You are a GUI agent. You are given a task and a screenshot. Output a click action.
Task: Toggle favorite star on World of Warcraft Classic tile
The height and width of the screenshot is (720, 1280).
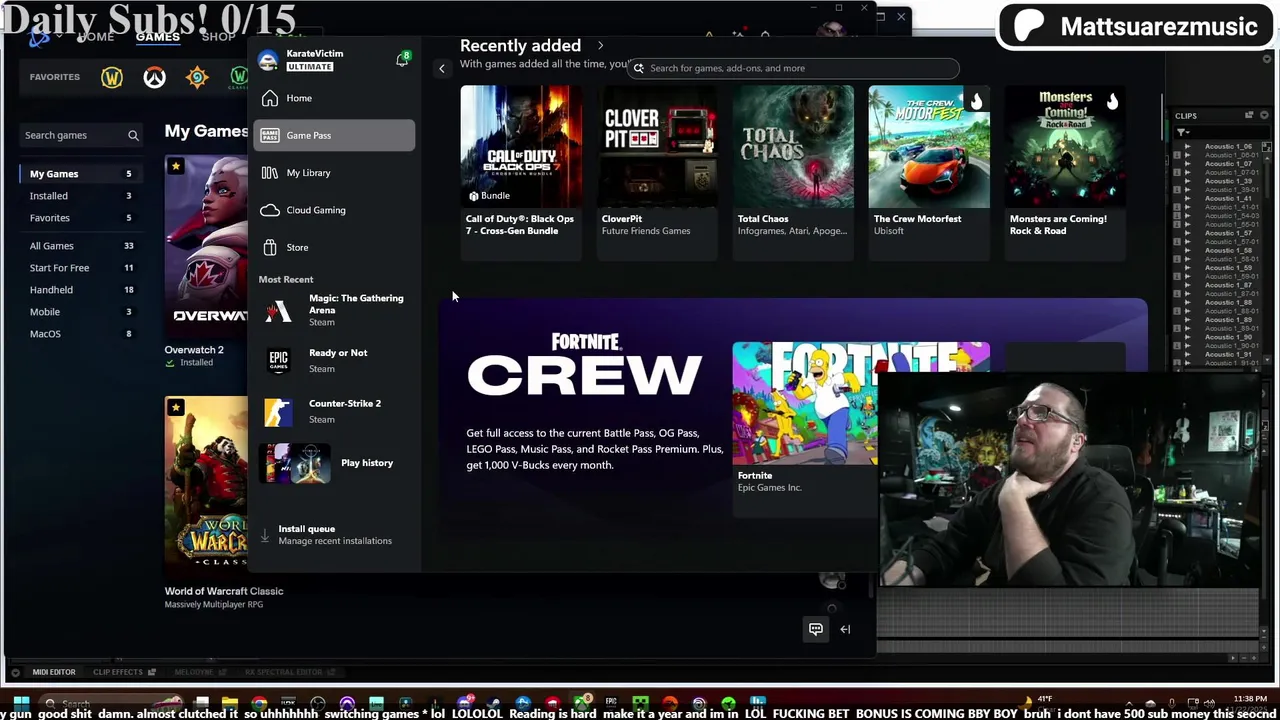click(176, 407)
